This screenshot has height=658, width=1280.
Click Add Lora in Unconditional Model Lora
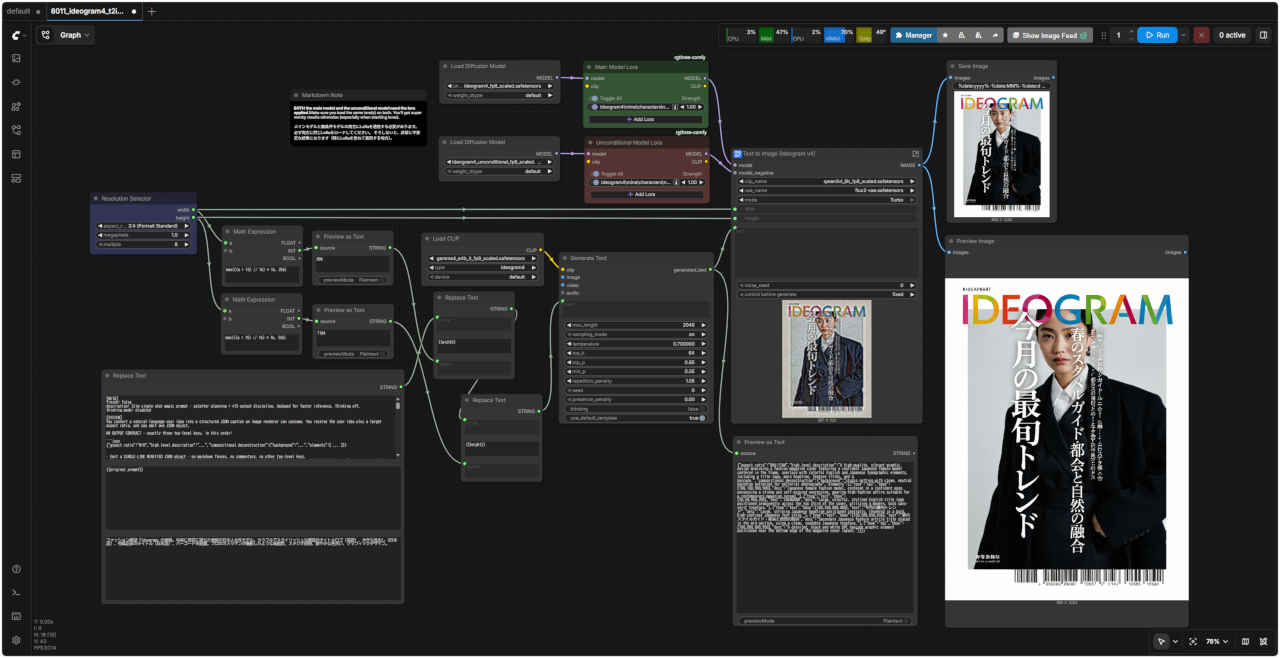point(645,194)
